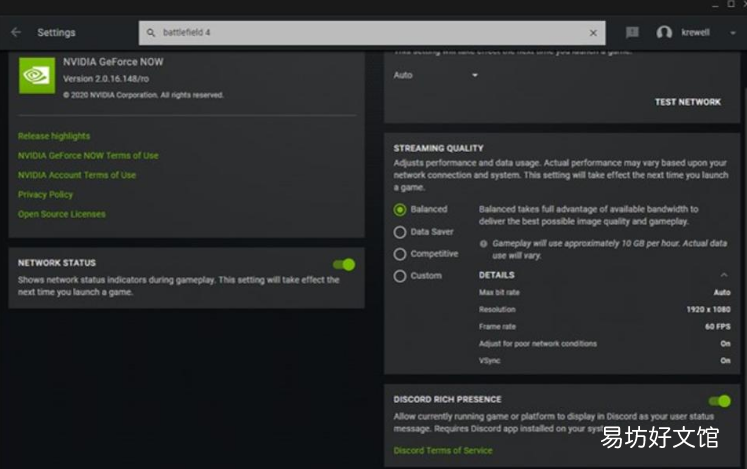Open the Privacy Policy link
This screenshot has height=469, width=747.
point(45,194)
